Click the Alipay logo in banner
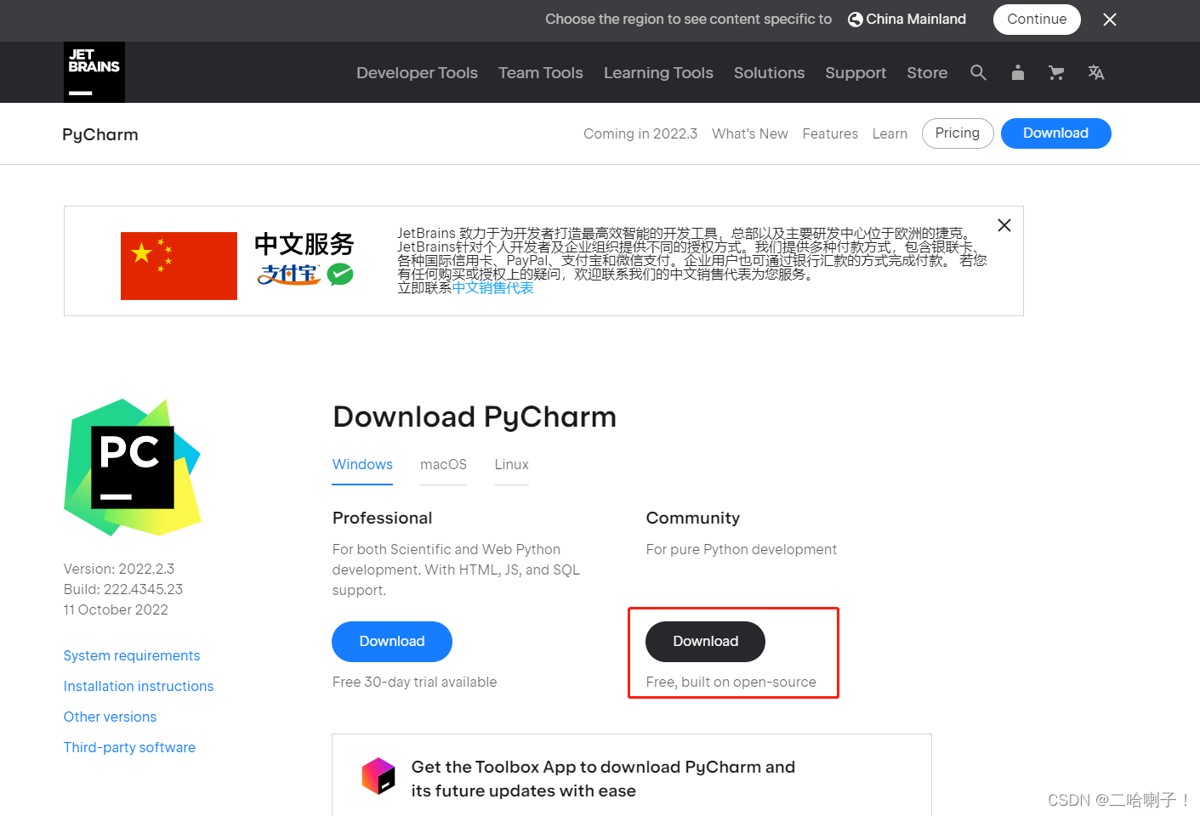1200x816 pixels. click(x=288, y=274)
